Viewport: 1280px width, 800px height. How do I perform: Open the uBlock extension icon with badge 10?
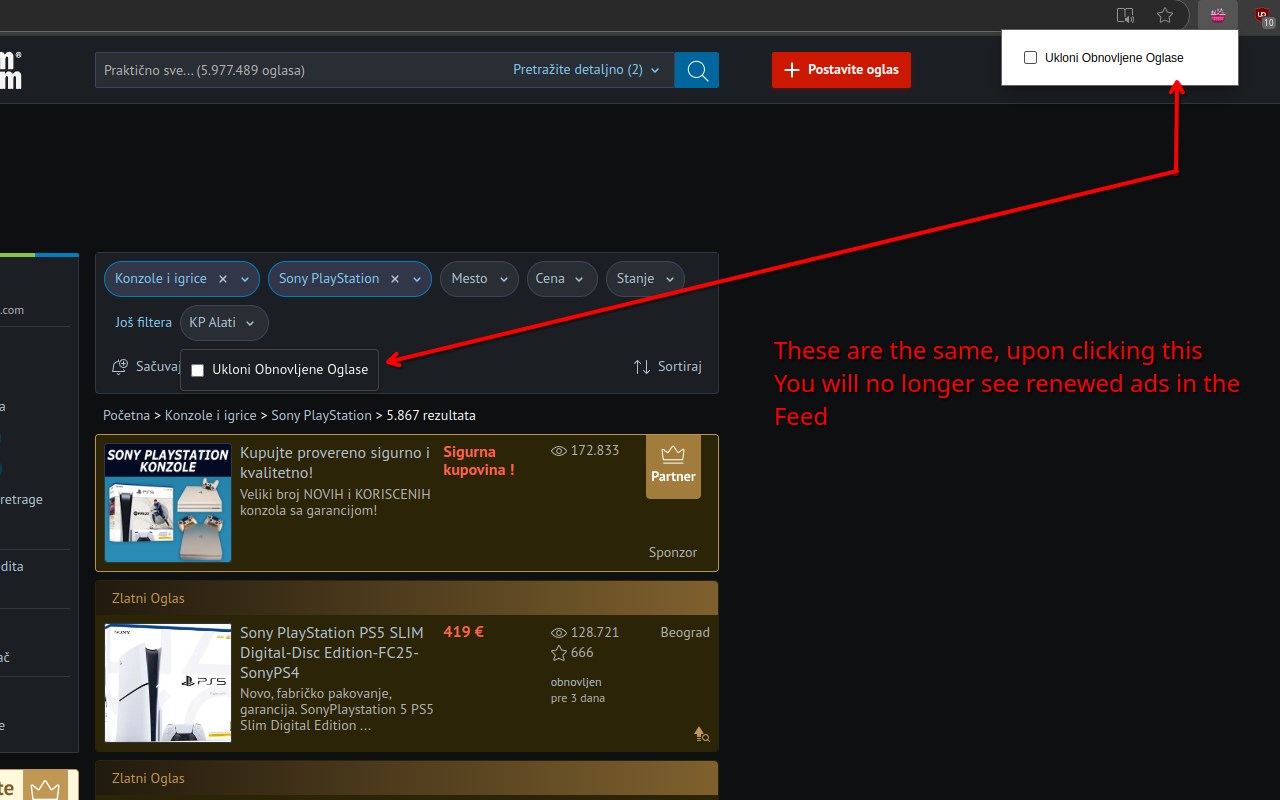click(x=1263, y=16)
